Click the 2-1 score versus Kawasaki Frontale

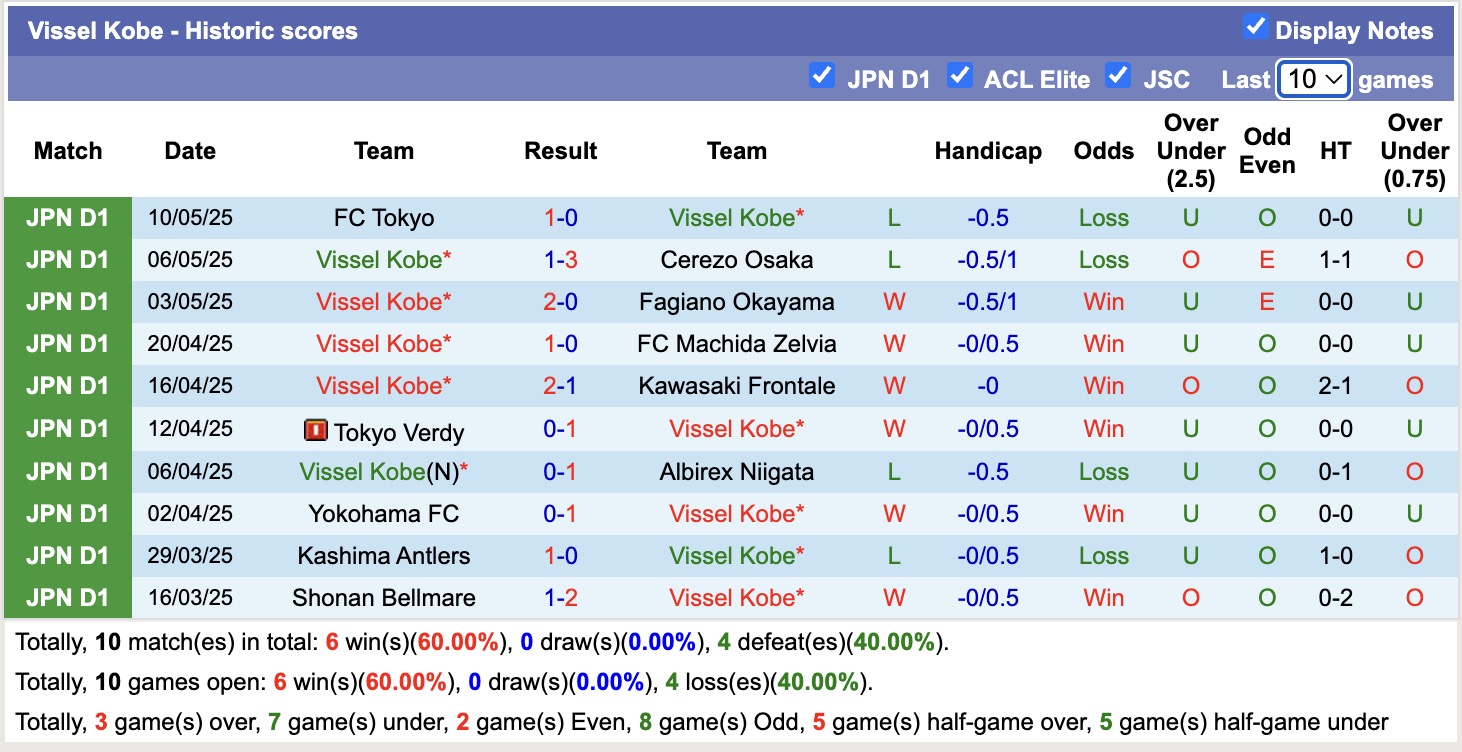point(561,386)
